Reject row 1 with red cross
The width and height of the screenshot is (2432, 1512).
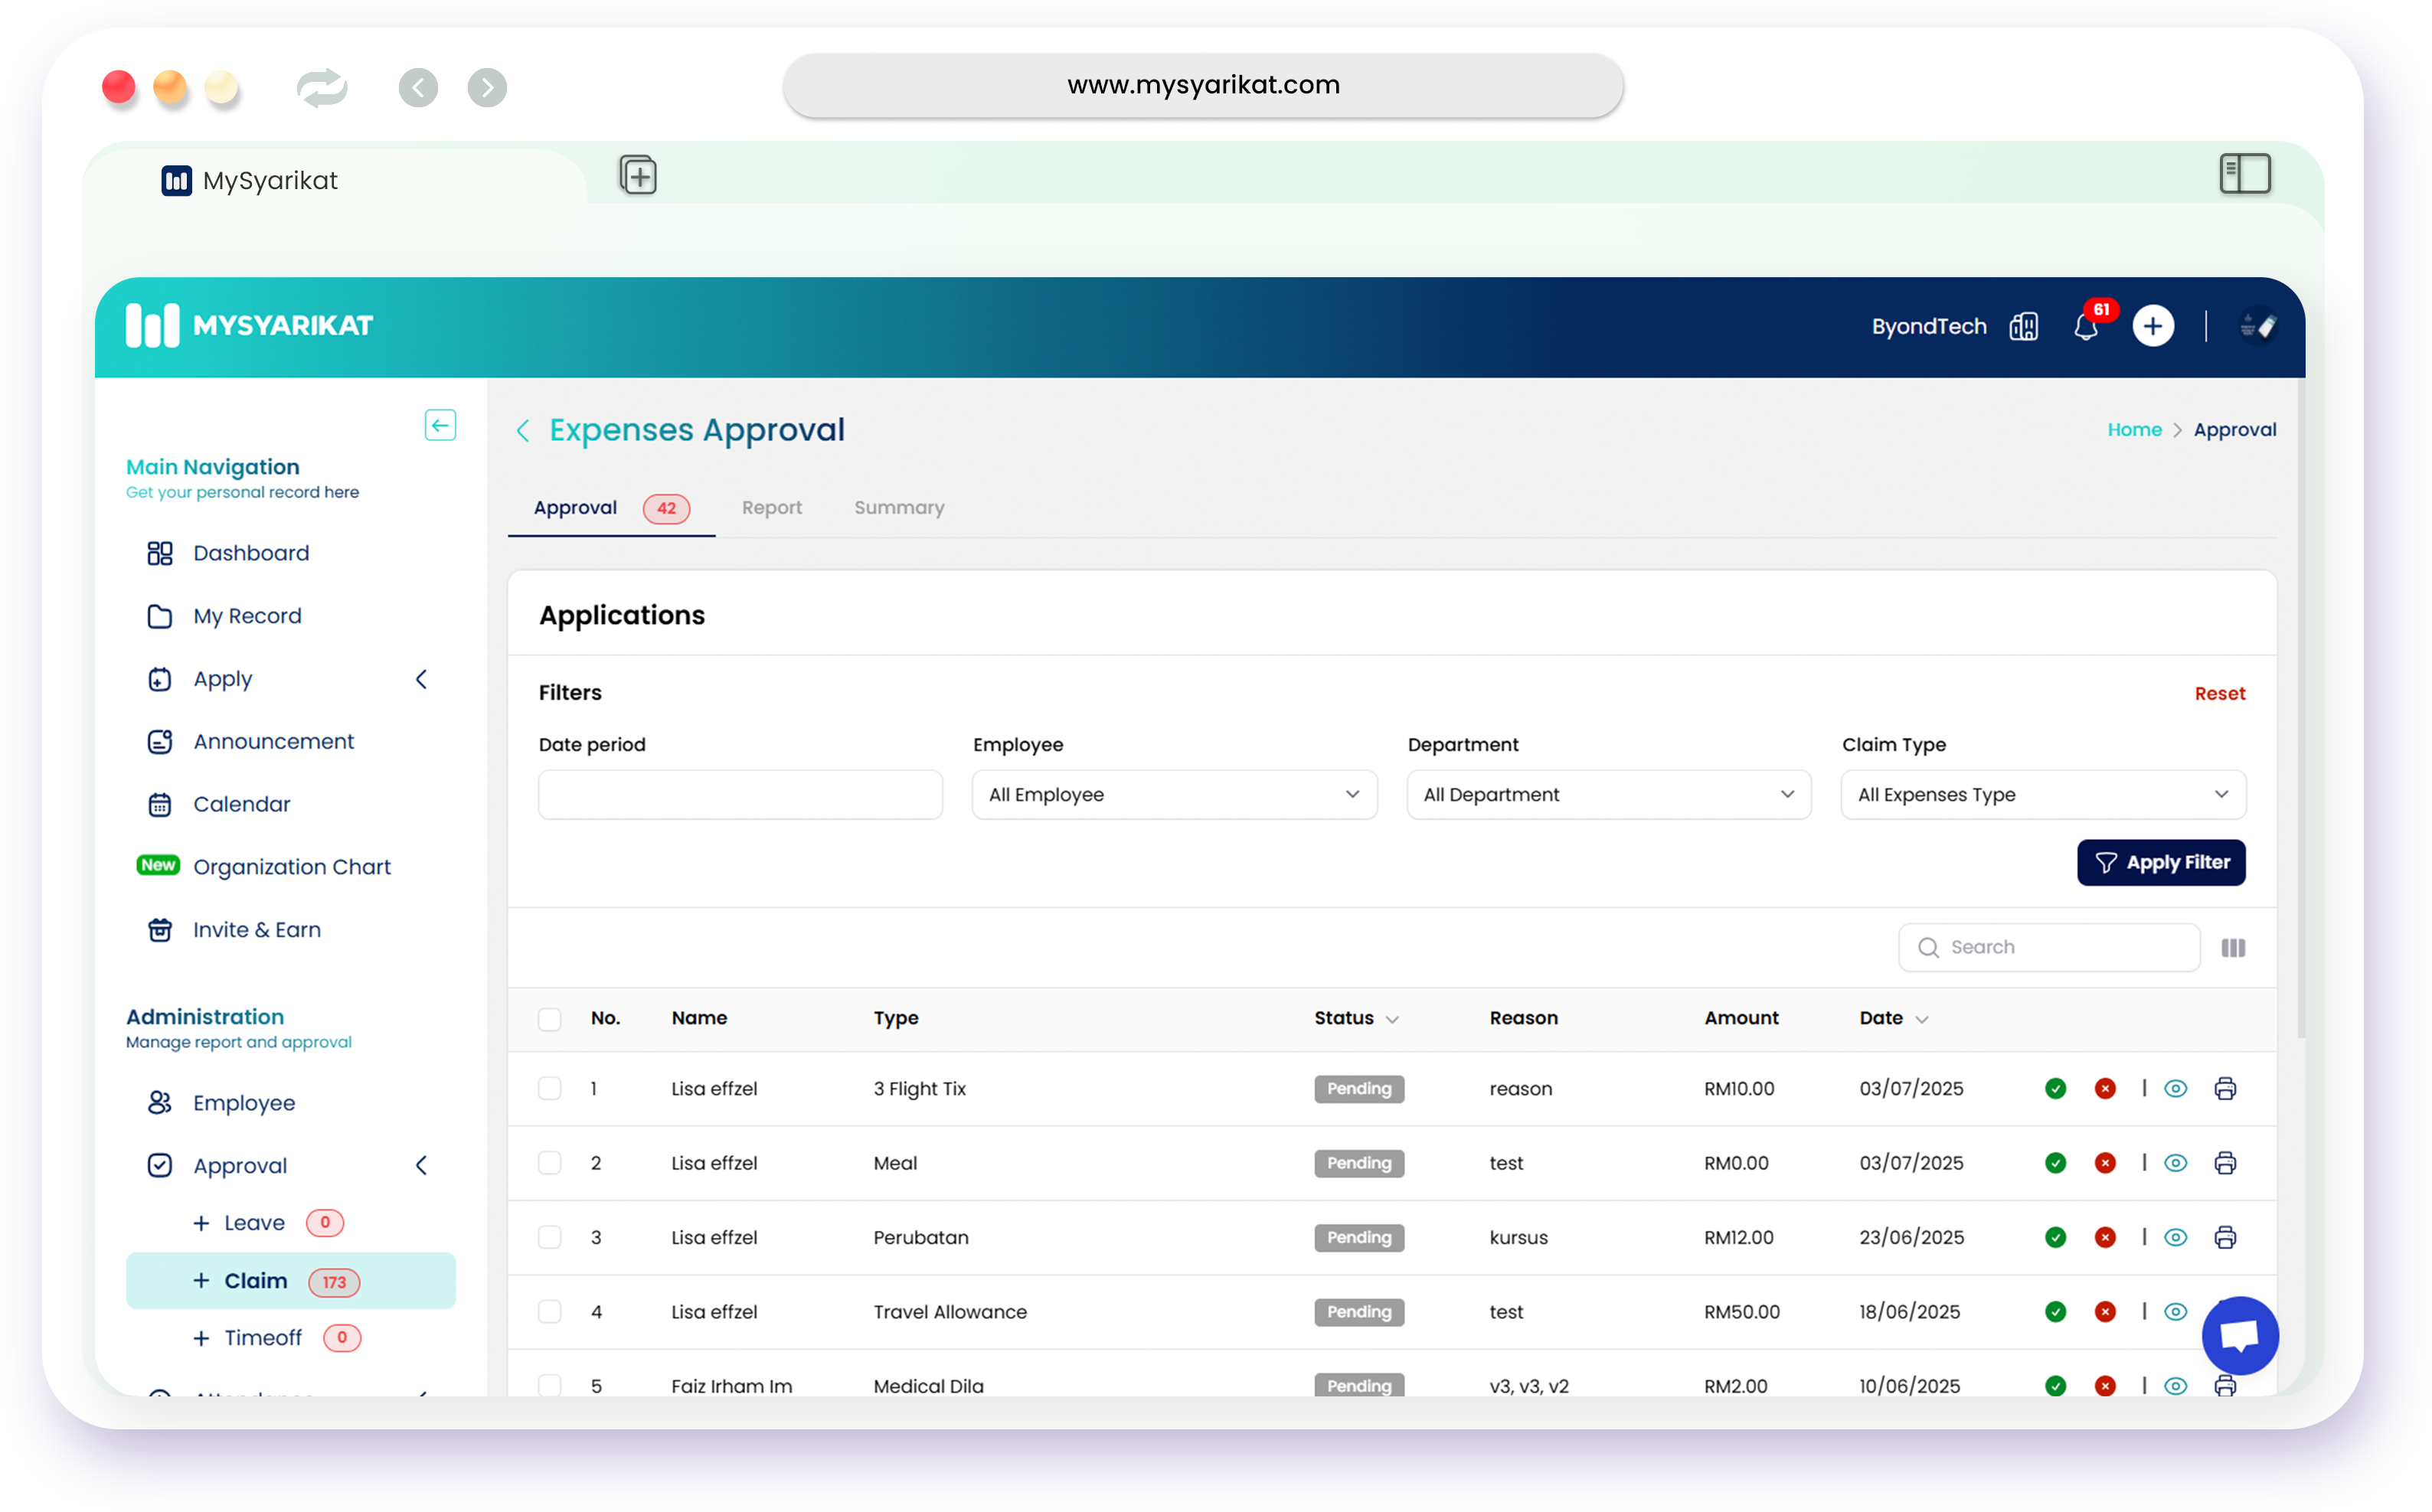tap(2104, 1088)
